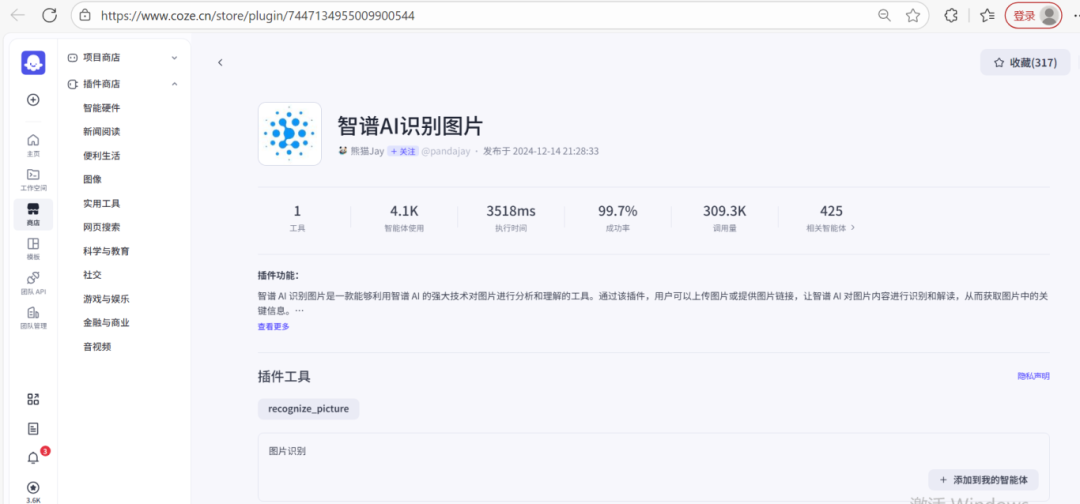The image size is (1080, 504).
Task: Click the plus create icon in sidebar
Action: click(x=33, y=100)
